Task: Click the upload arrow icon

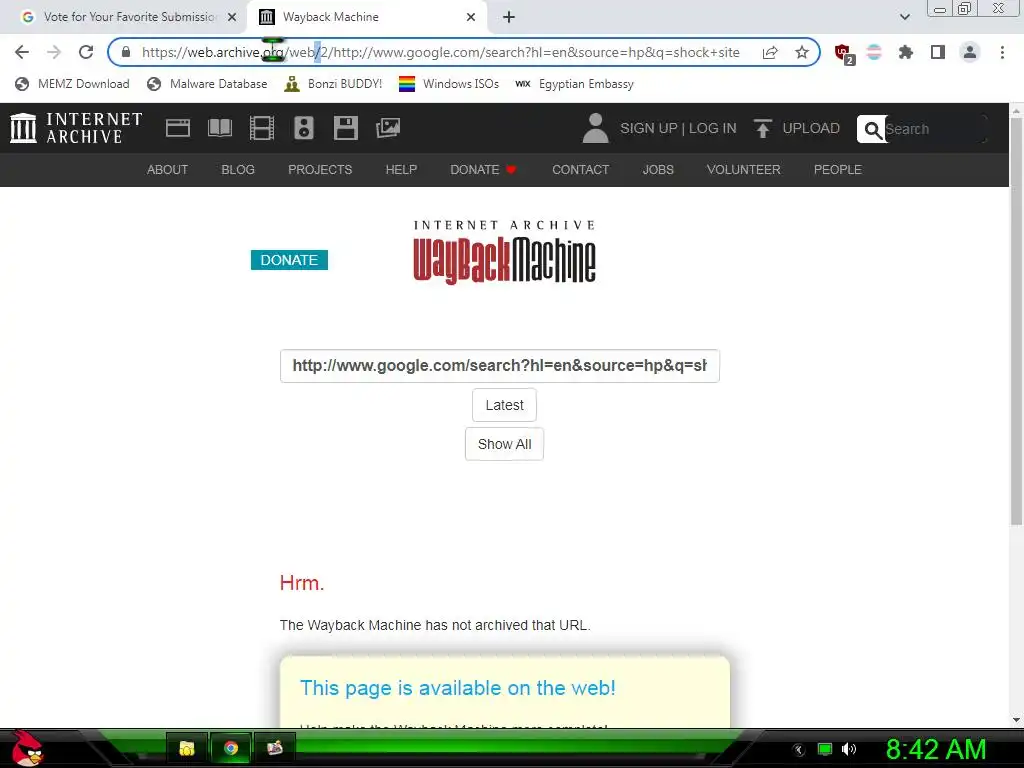Action: click(762, 128)
